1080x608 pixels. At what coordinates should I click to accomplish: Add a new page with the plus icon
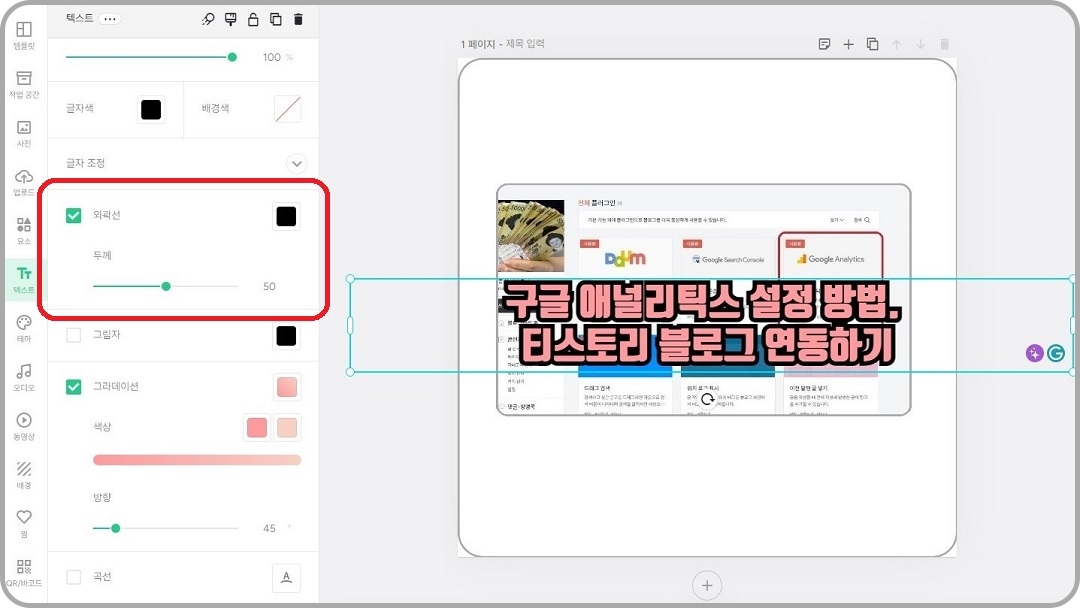707,585
